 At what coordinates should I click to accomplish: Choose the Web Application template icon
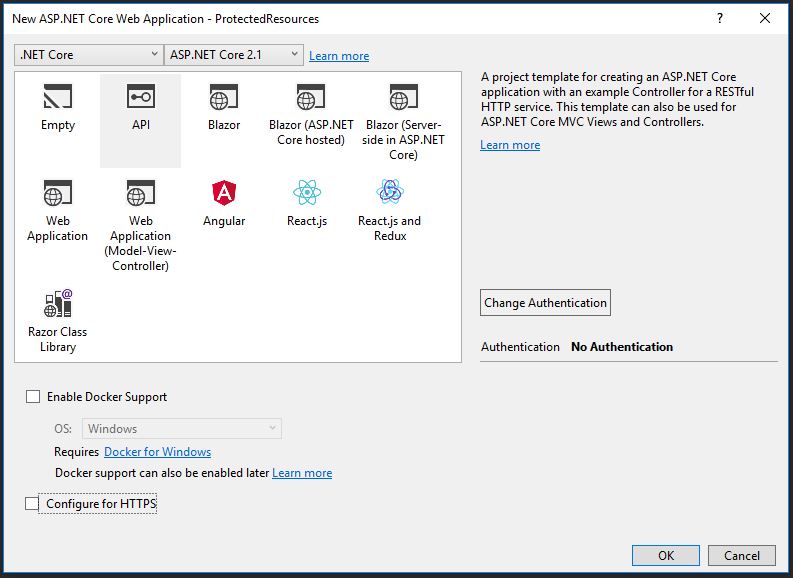(58, 193)
